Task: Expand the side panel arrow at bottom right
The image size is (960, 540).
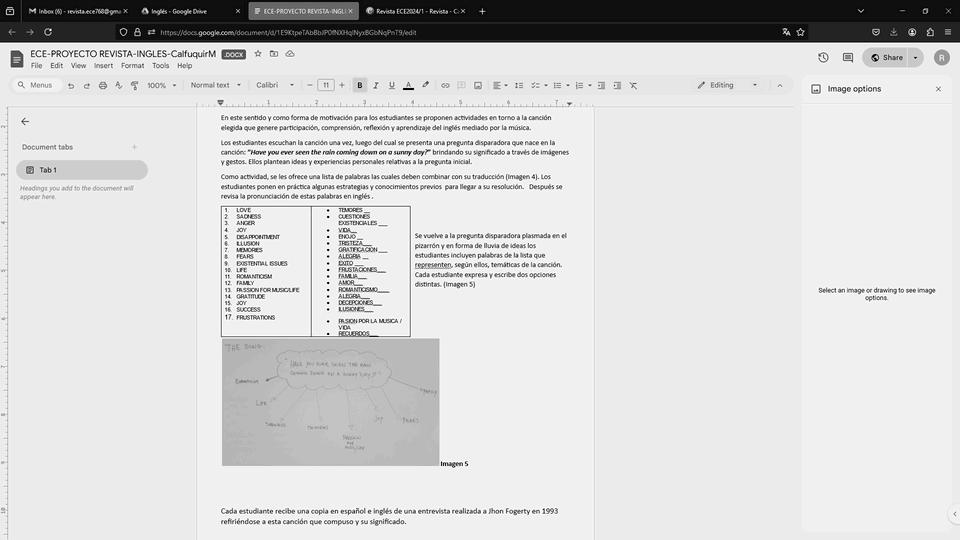Action: point(954,514)
